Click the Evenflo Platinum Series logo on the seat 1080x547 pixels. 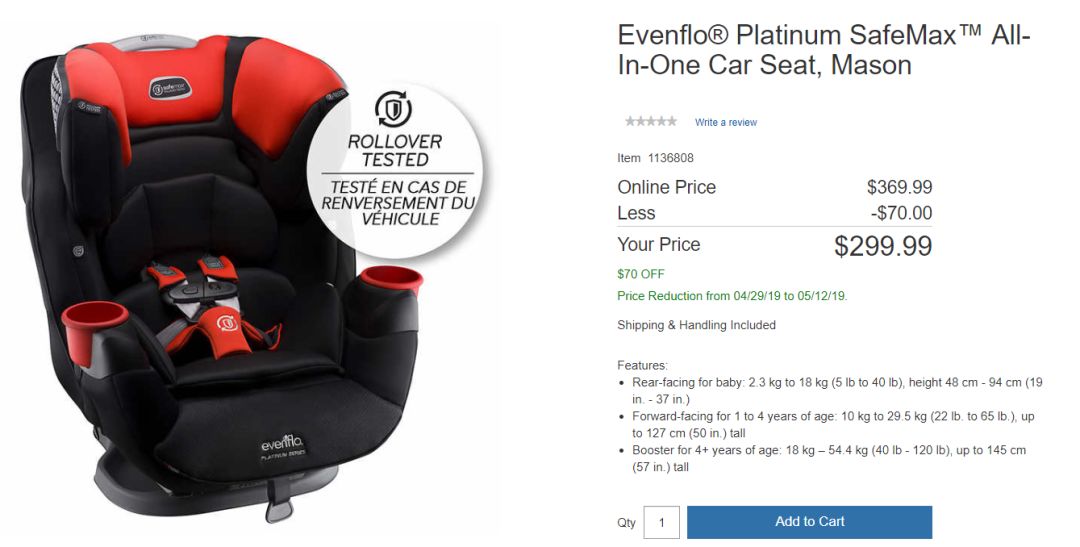point(283,447)
